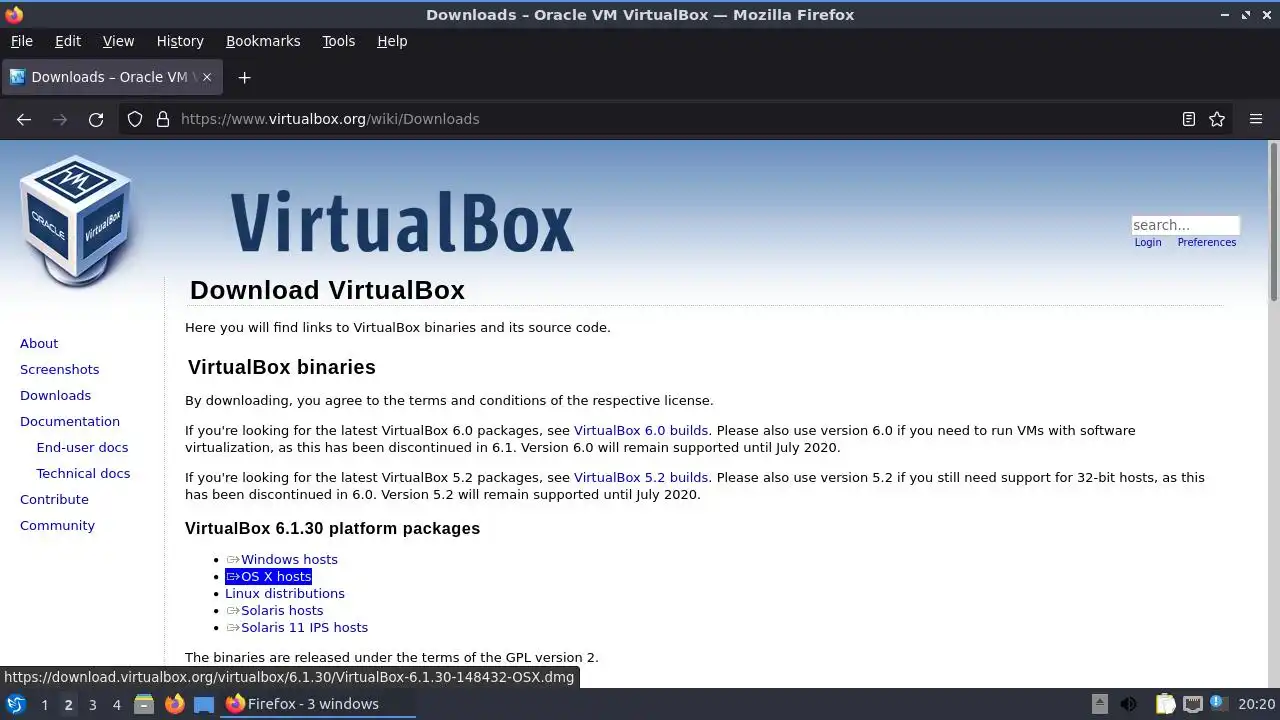Click the vertical page scrollbar thumb
Image resolution: width=1280 pixels, height=720 pixels.
(x=1273, y=222)
